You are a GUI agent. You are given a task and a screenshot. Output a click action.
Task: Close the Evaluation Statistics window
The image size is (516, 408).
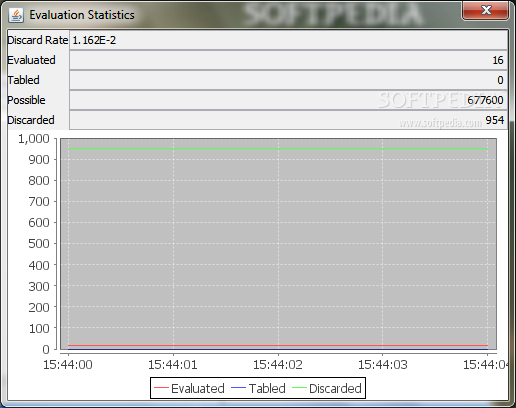click(485, 11)
